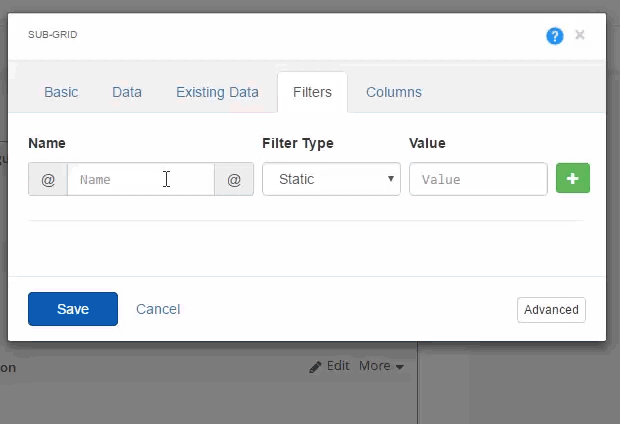Switch to the Basic tab
The image size is (620, 424).
pyautogui.click(x=61, y=92)
